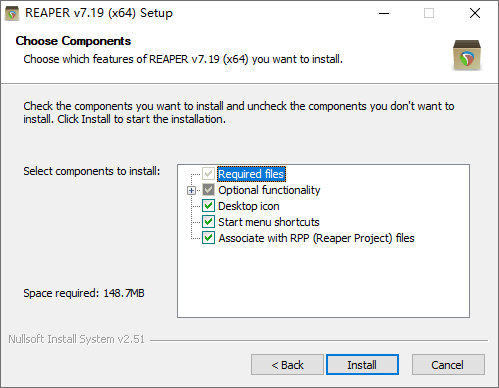The width and height of the screenshot is (499, 388).
Task: Cancel the REAPER setup
Action: pos(448,365)
